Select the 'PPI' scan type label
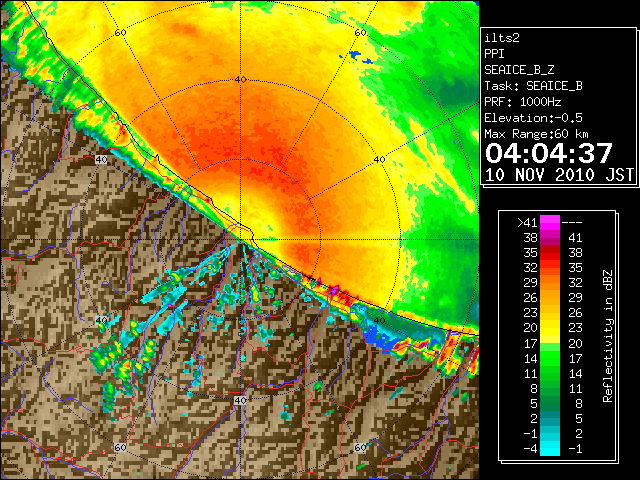 click(494, 54)
